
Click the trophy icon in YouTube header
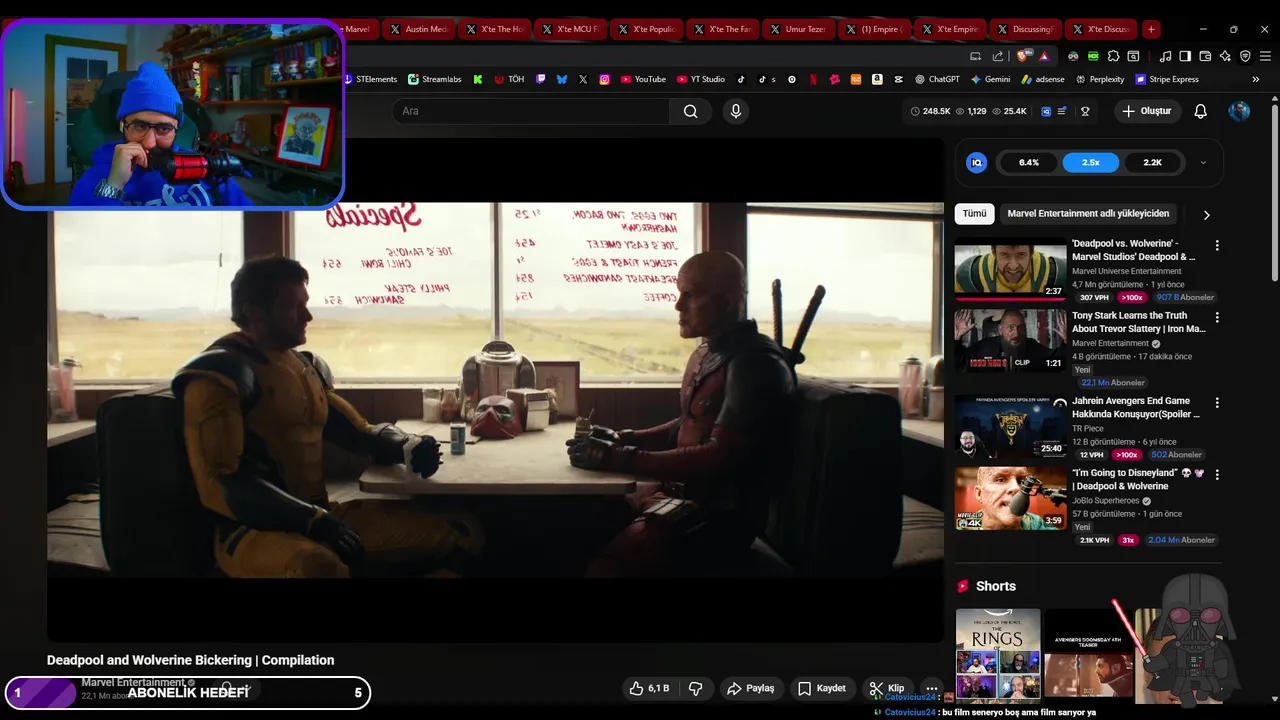pos(1085,111)
